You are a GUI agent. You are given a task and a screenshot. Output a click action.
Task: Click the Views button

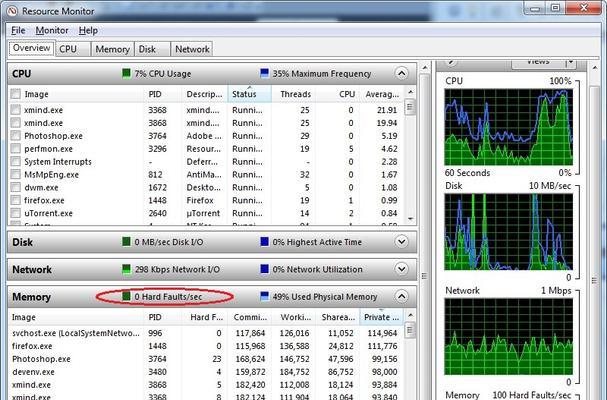pos(538,63)
